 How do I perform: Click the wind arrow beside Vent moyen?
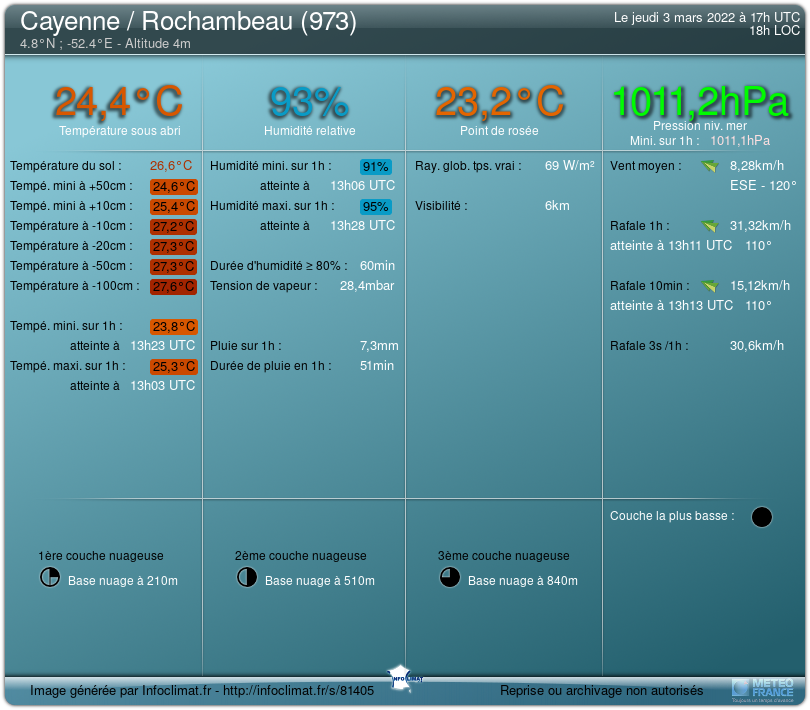pos(710,166)
